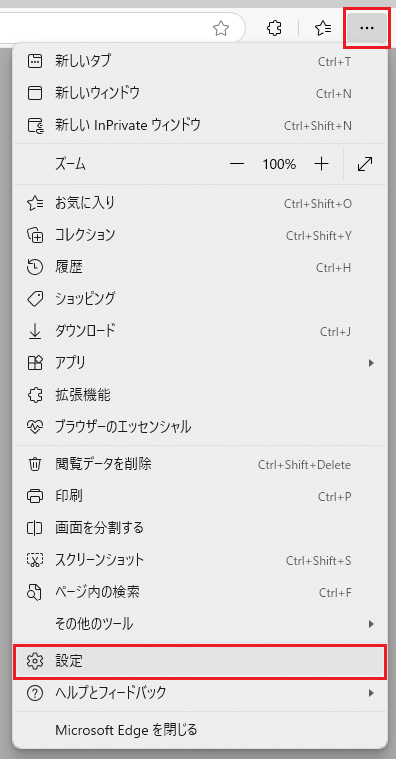396x759 pixels.
Task: Choose 閲覧データを削除
Action: tap(200, 465)
